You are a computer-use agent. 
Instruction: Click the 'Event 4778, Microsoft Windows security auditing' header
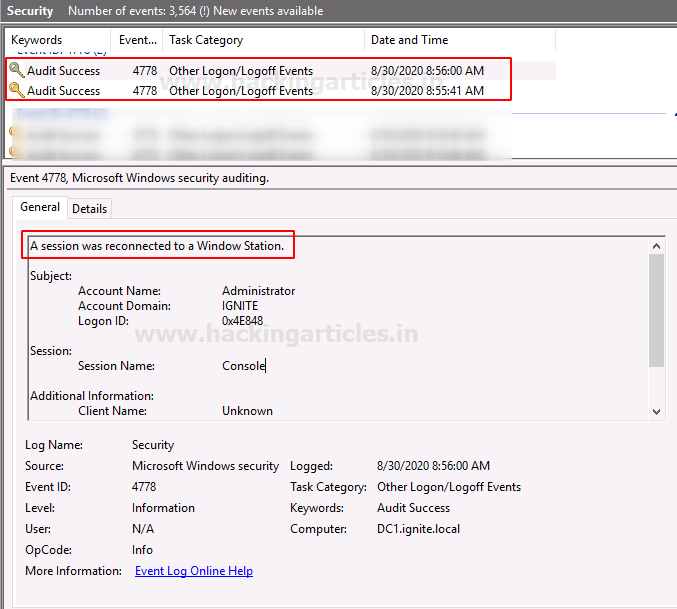pyautogui.click(x=139, y=178)
